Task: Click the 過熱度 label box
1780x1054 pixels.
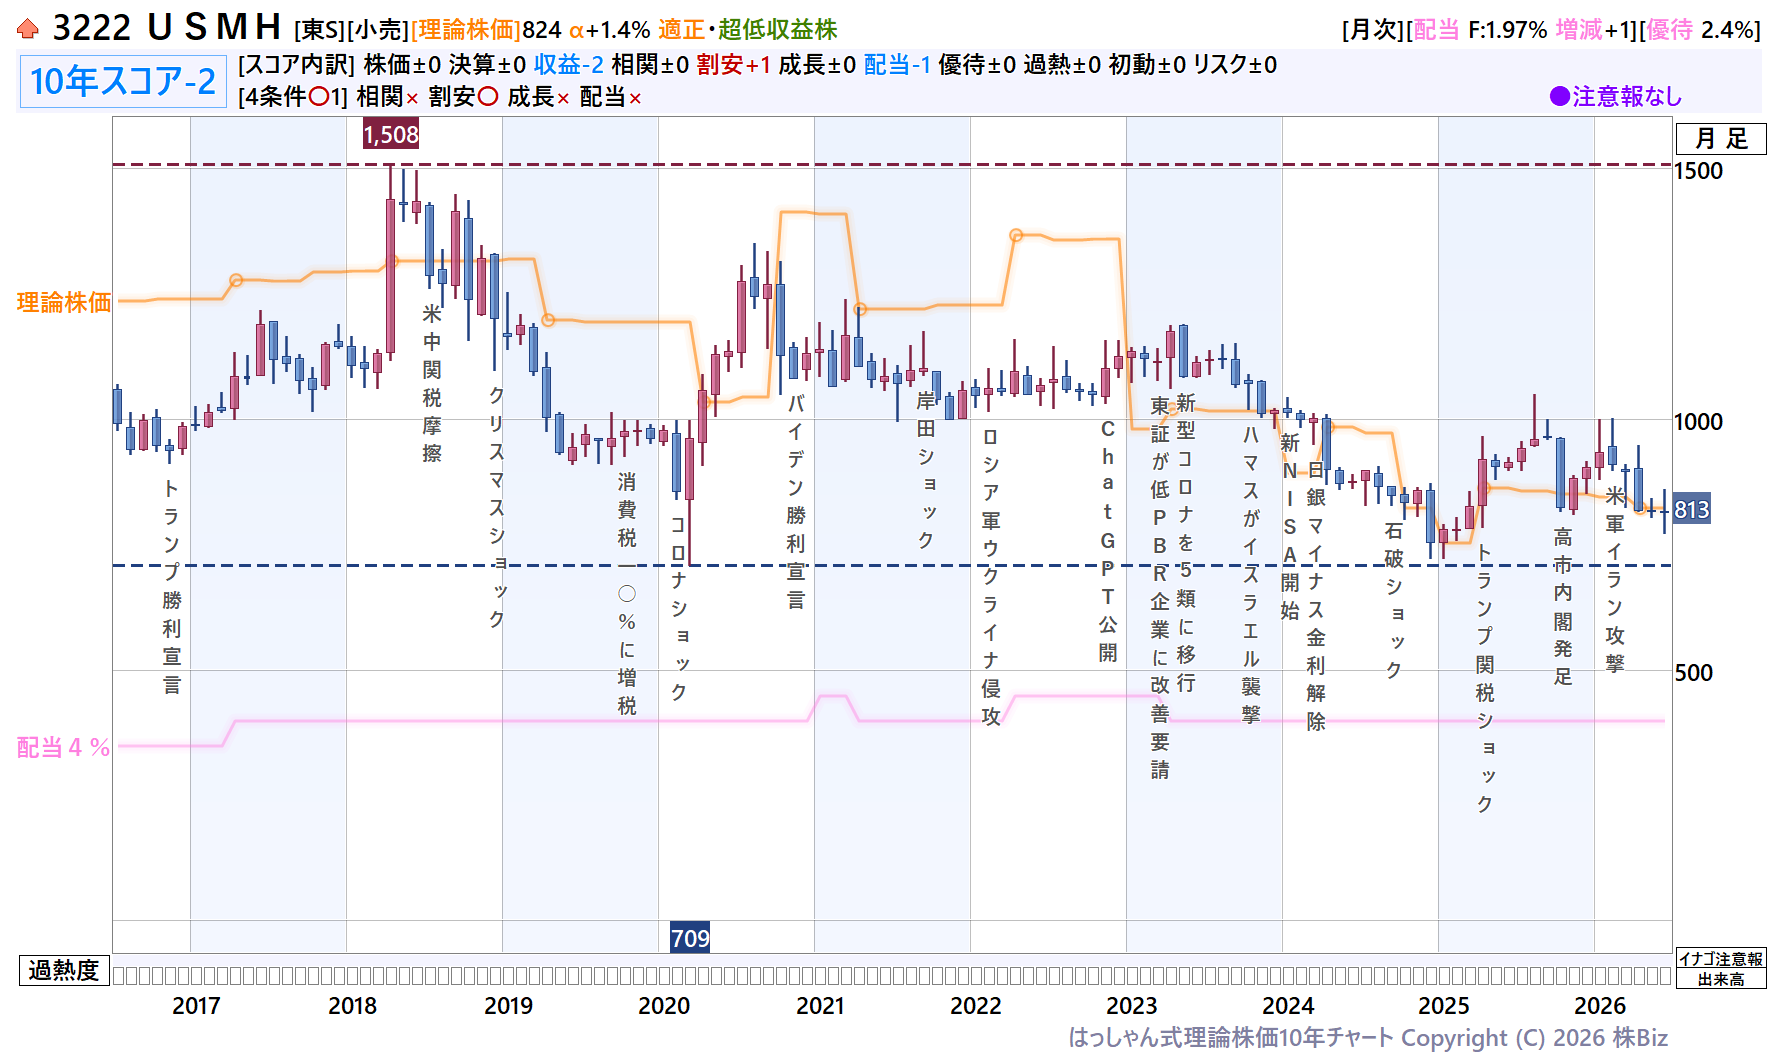Action: tap(64, 970)
